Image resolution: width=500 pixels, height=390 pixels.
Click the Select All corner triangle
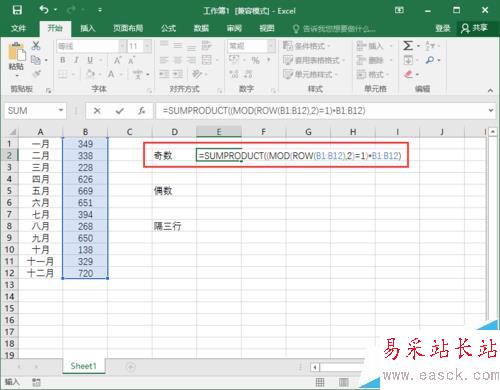12,132
